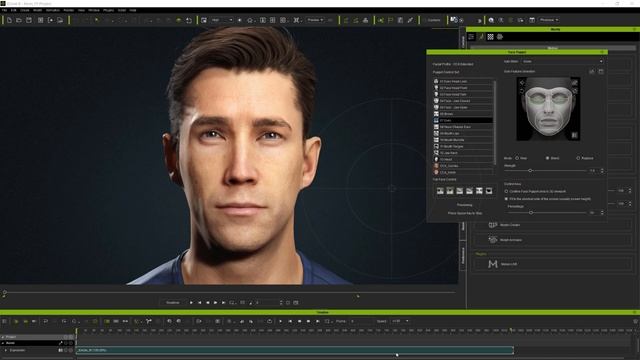The image size is (640, 360).
Task: Click the sixth Full Face Control preset icon
Action: 489,191
